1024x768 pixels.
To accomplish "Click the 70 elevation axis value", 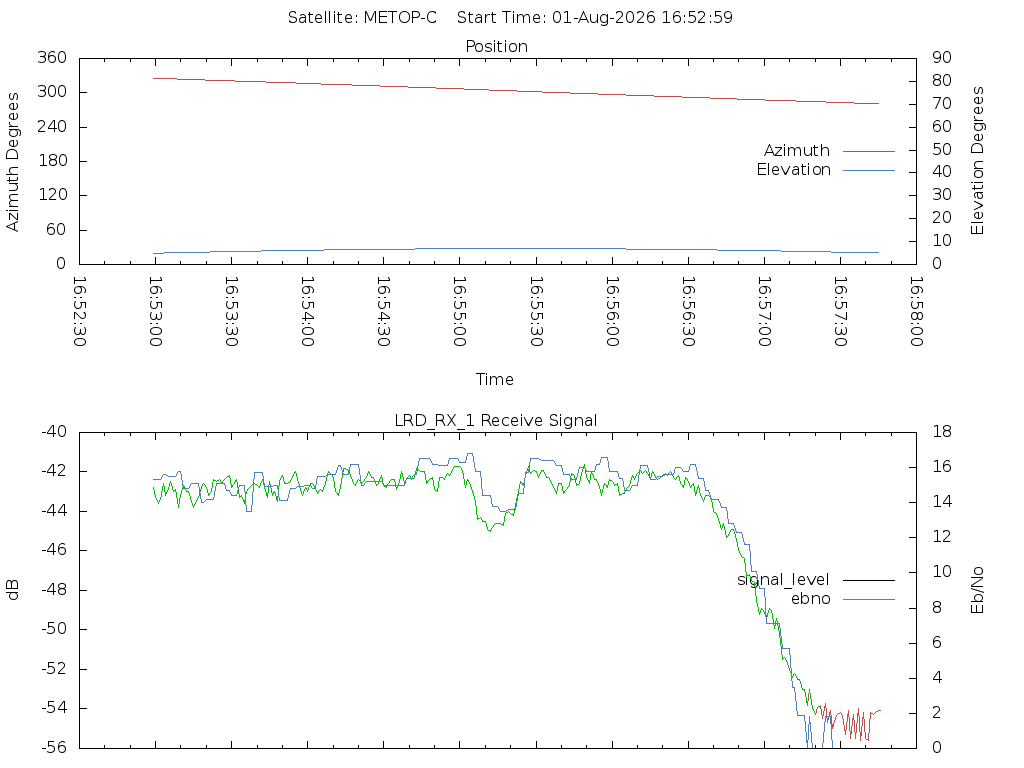I will point(942,103).
